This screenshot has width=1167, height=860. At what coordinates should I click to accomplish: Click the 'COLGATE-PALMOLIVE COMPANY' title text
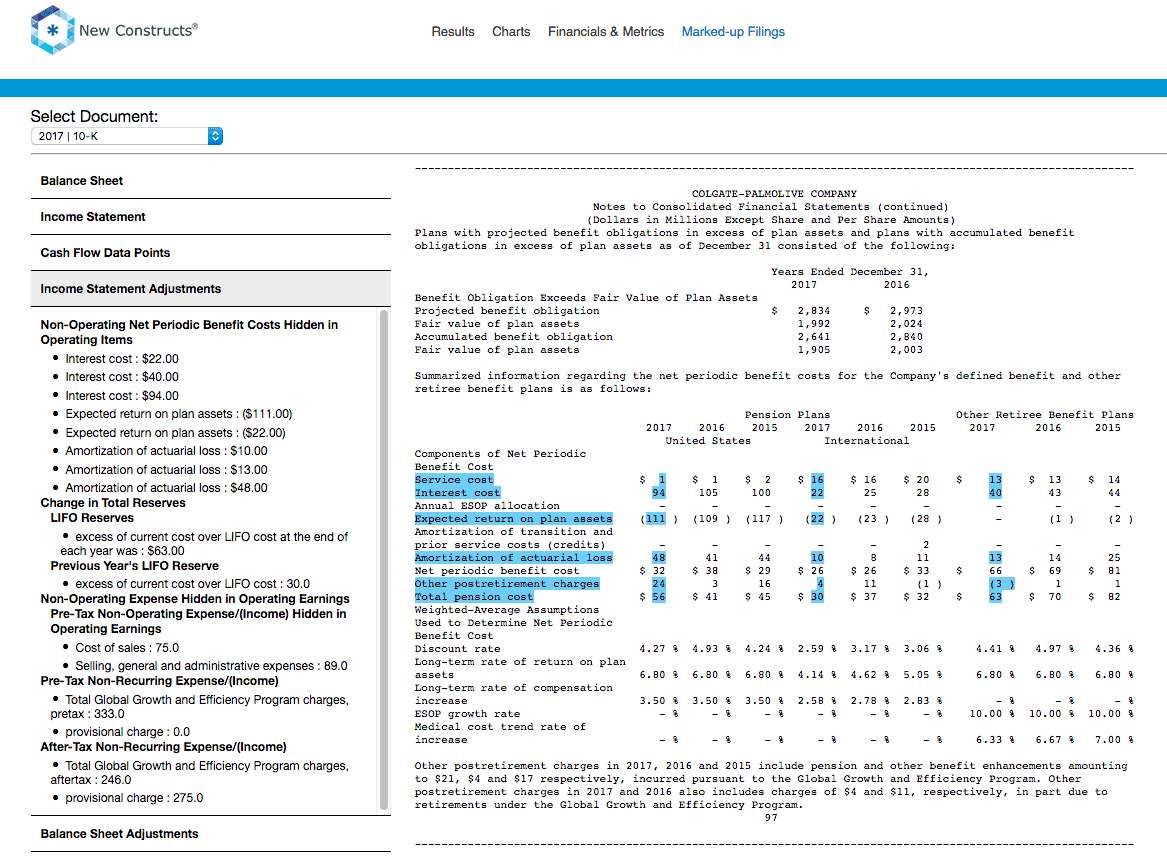coord(774,193)
